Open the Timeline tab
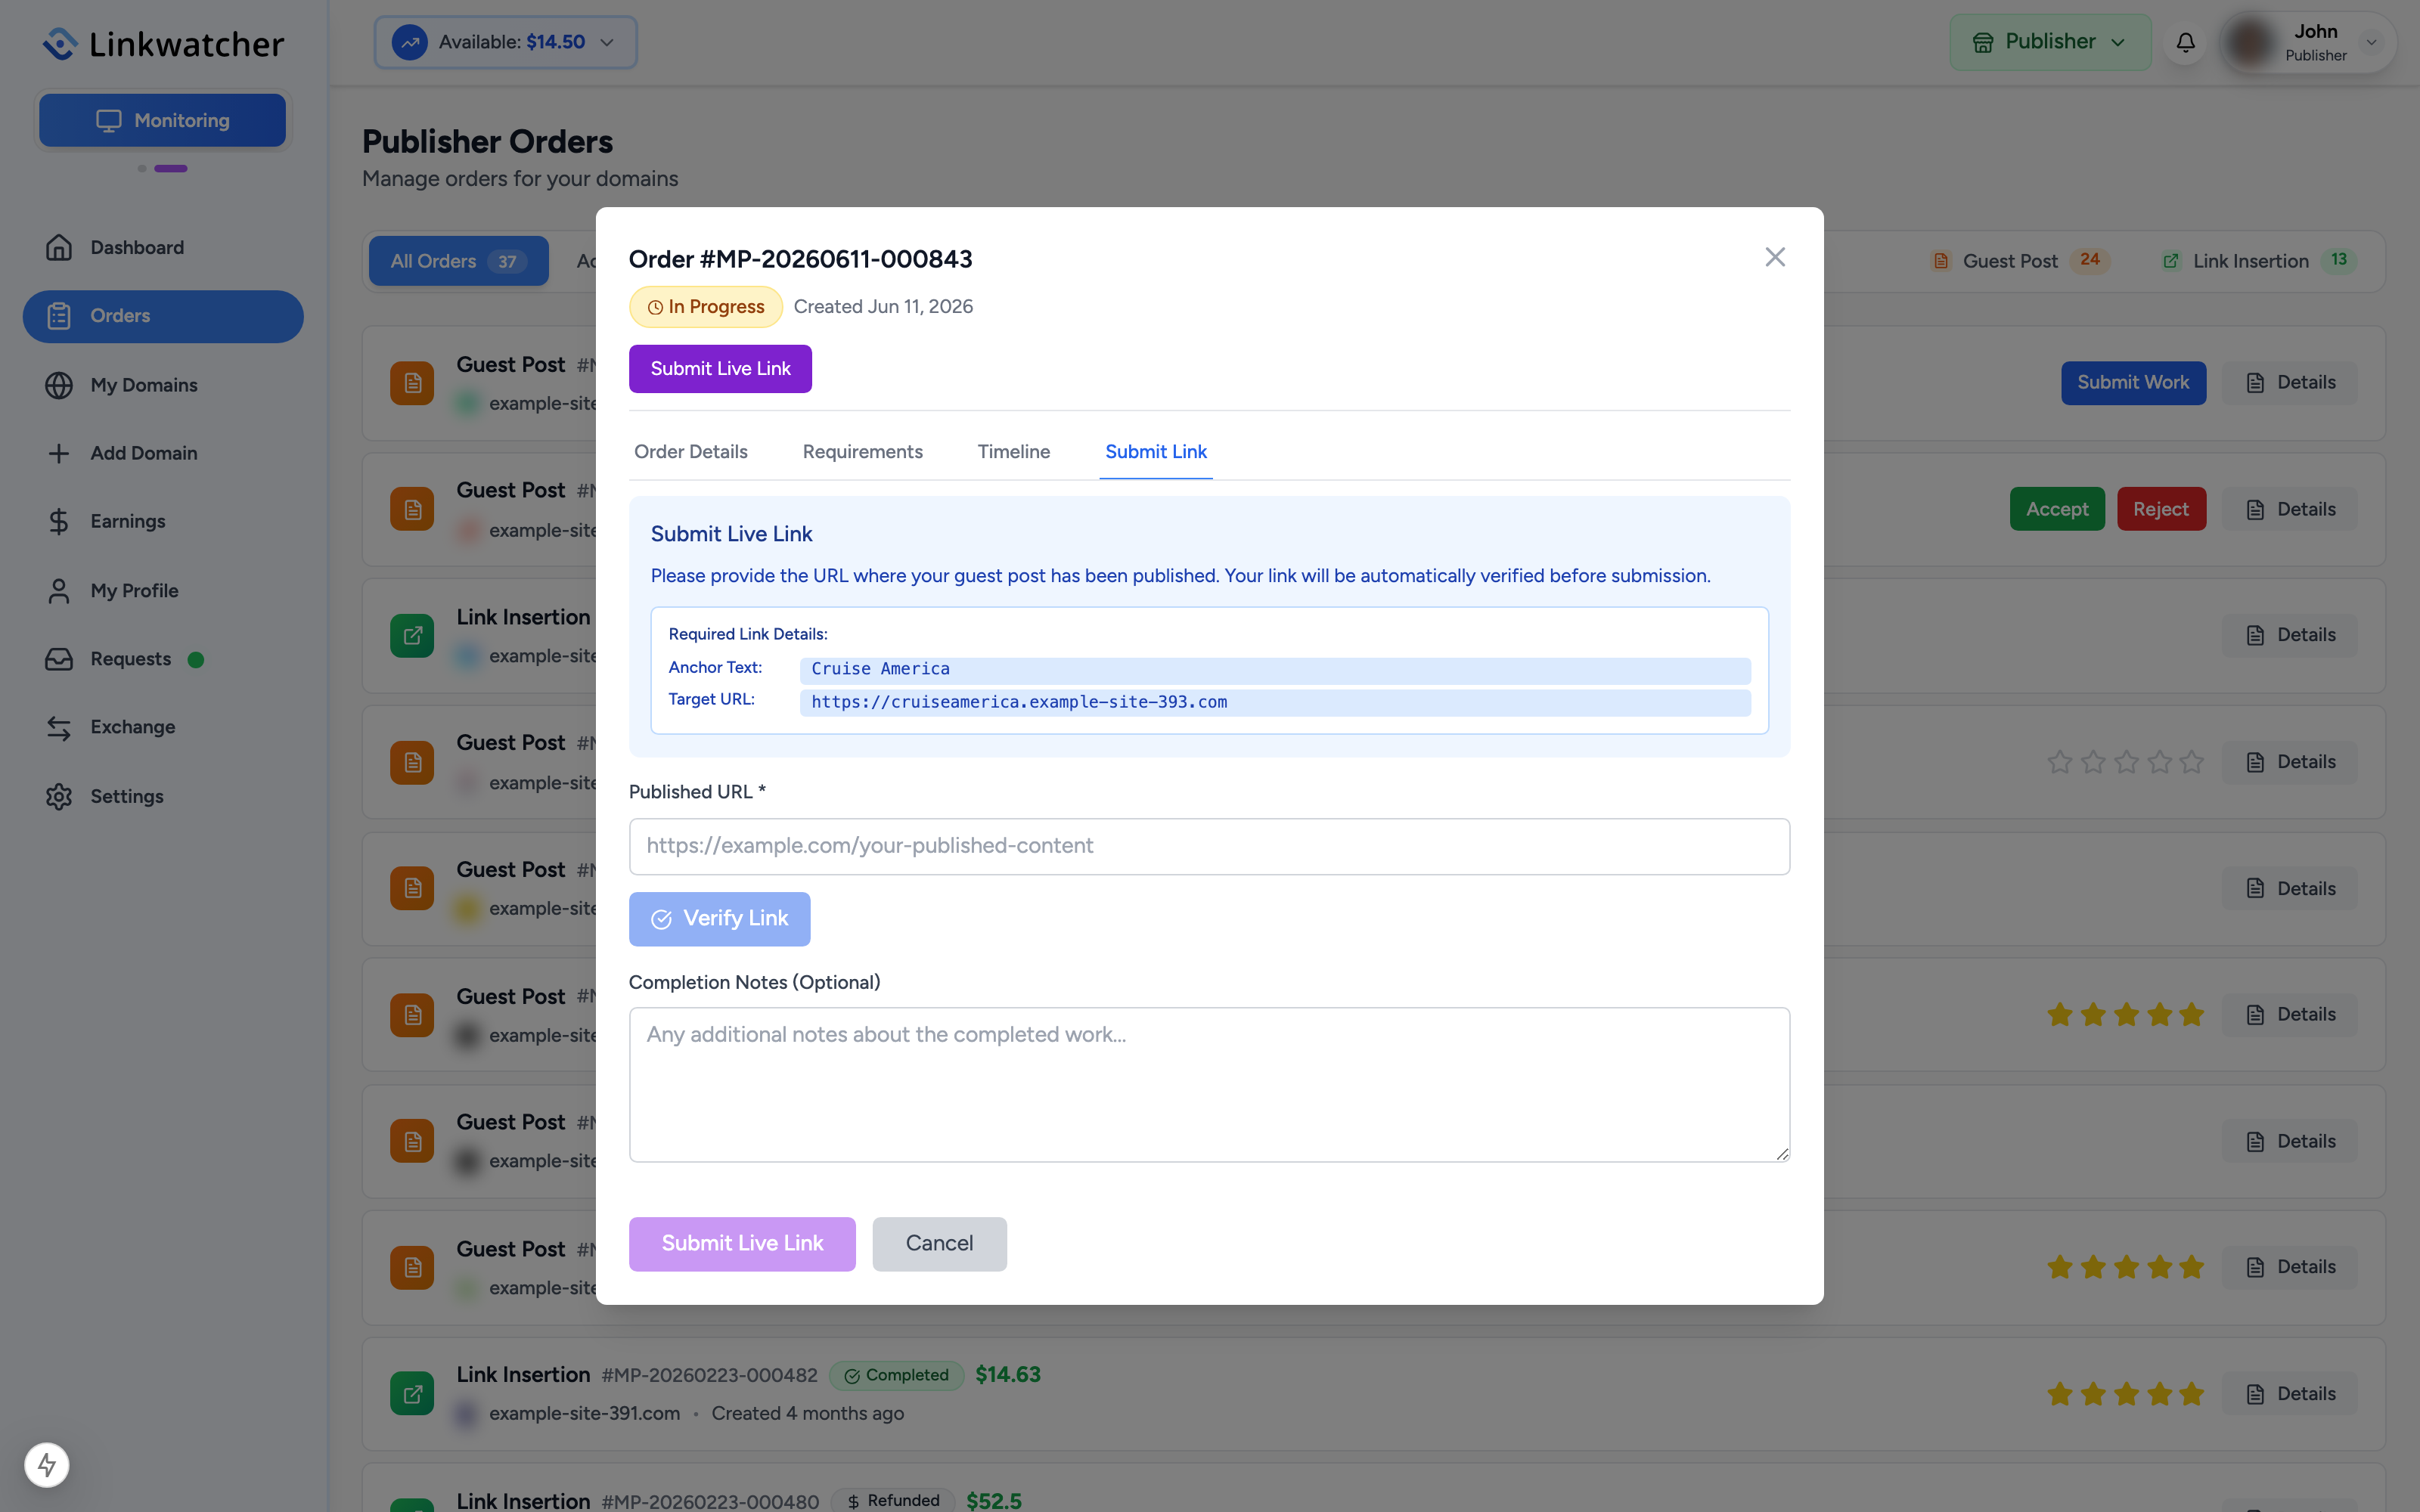The image size is (2420, 1512). click(1014, 452)
